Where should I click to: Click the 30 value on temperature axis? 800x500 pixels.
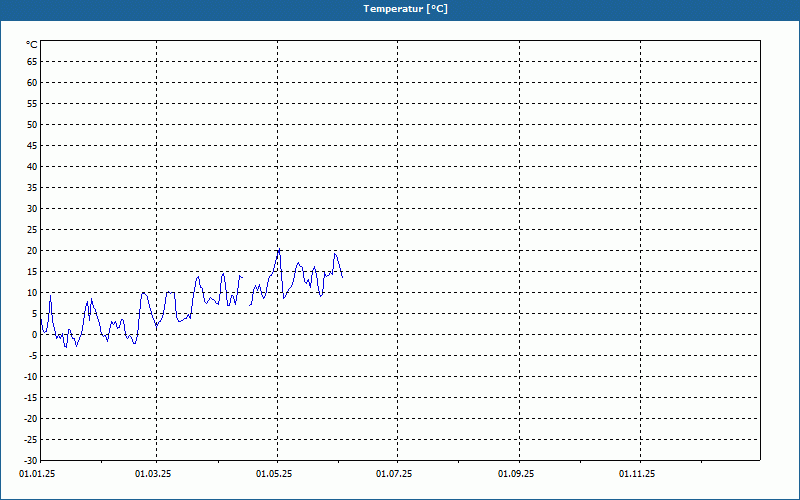[32, 209]
